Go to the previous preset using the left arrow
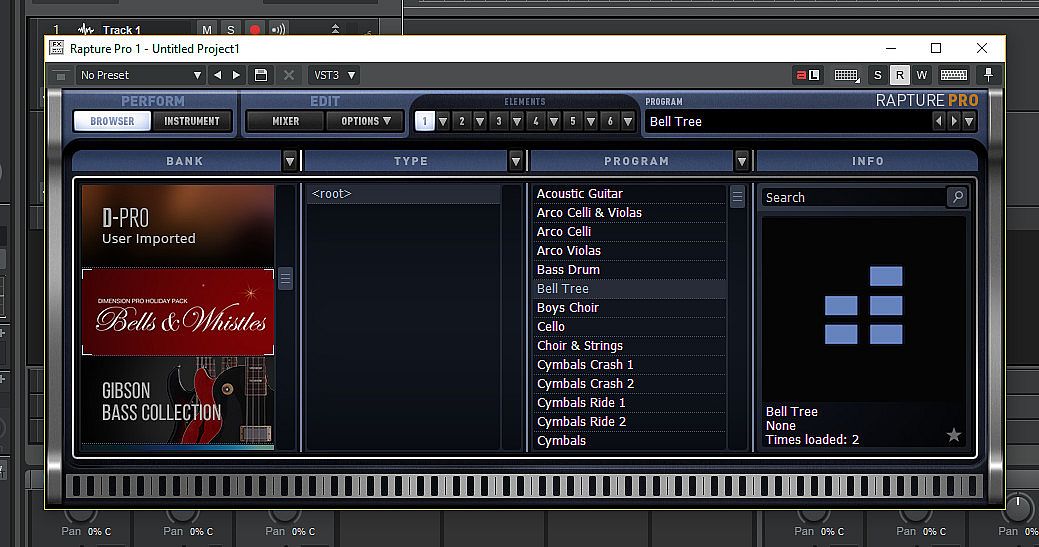1039x547 pixels. 217,75
